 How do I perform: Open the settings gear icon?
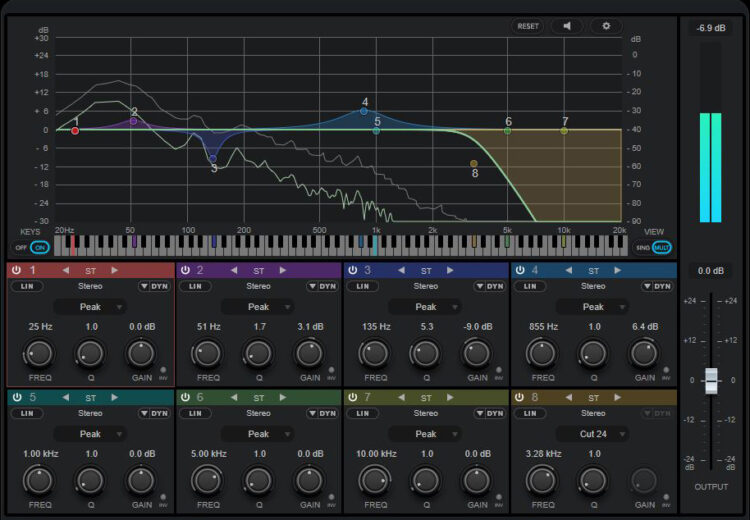tap(605, 26)
